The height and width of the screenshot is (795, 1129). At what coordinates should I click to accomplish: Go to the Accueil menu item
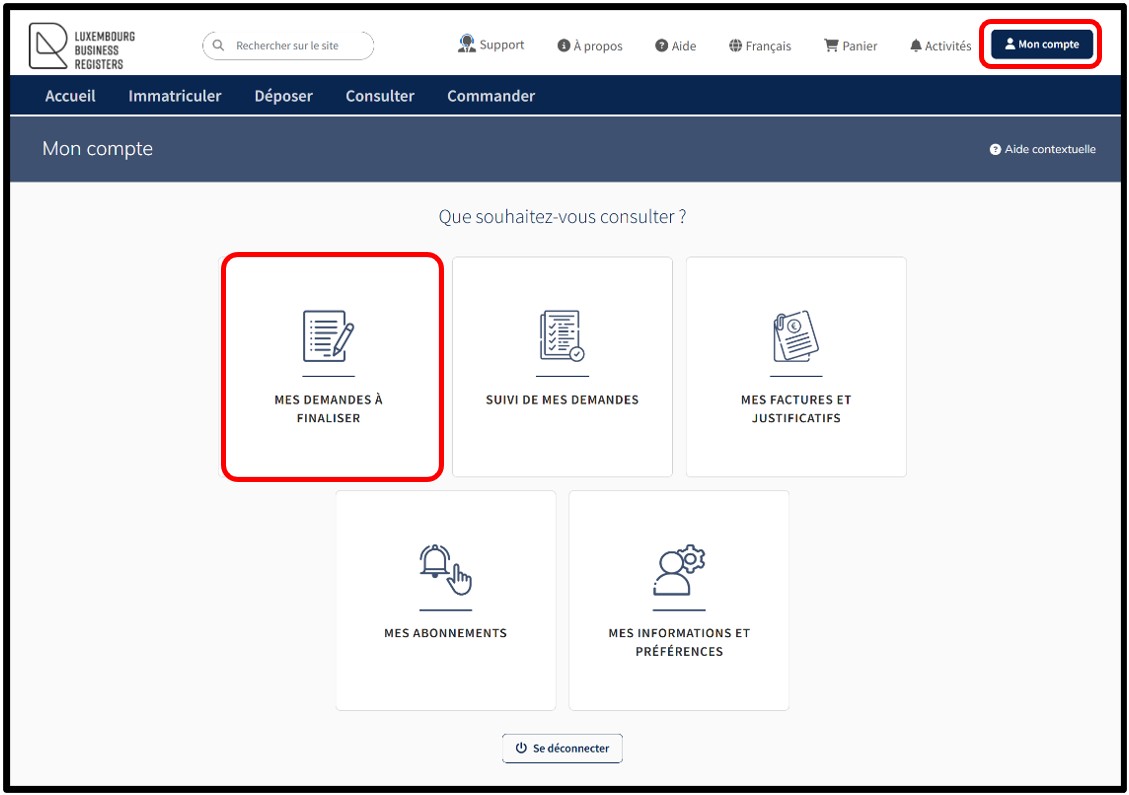[70, 96]
